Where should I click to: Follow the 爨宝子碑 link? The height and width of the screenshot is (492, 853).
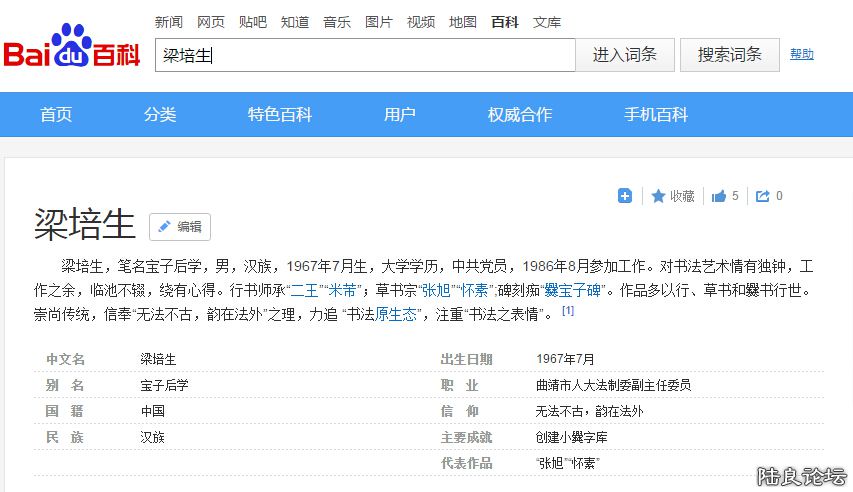[x=572, y=290]
